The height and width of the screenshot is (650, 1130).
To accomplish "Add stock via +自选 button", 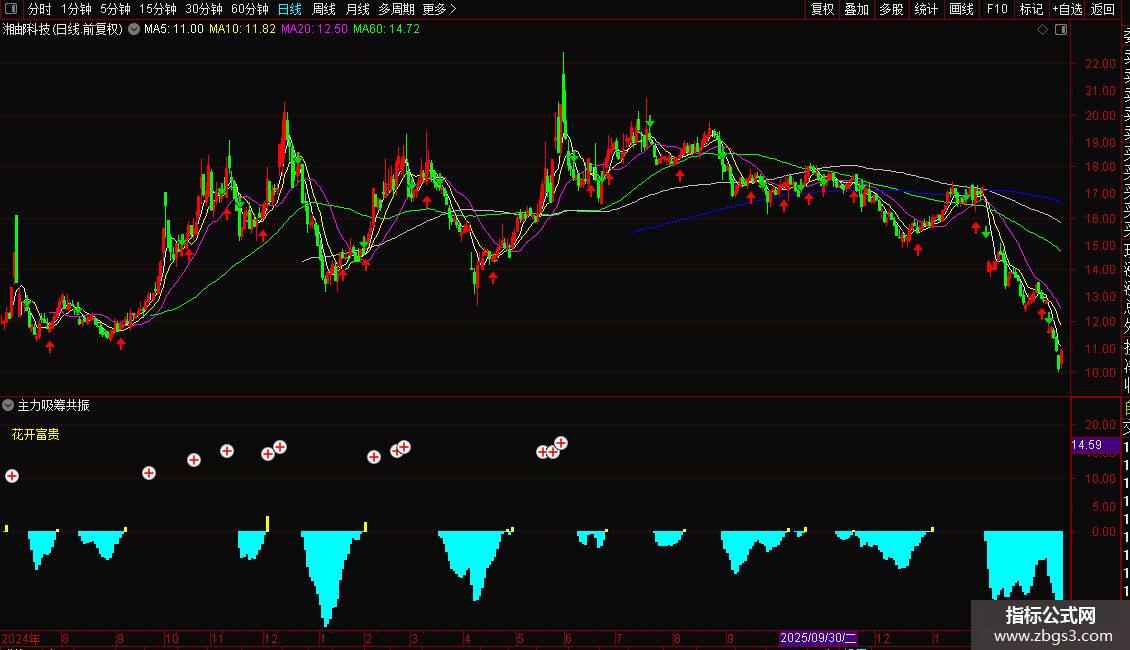I will pos(1067,9).
